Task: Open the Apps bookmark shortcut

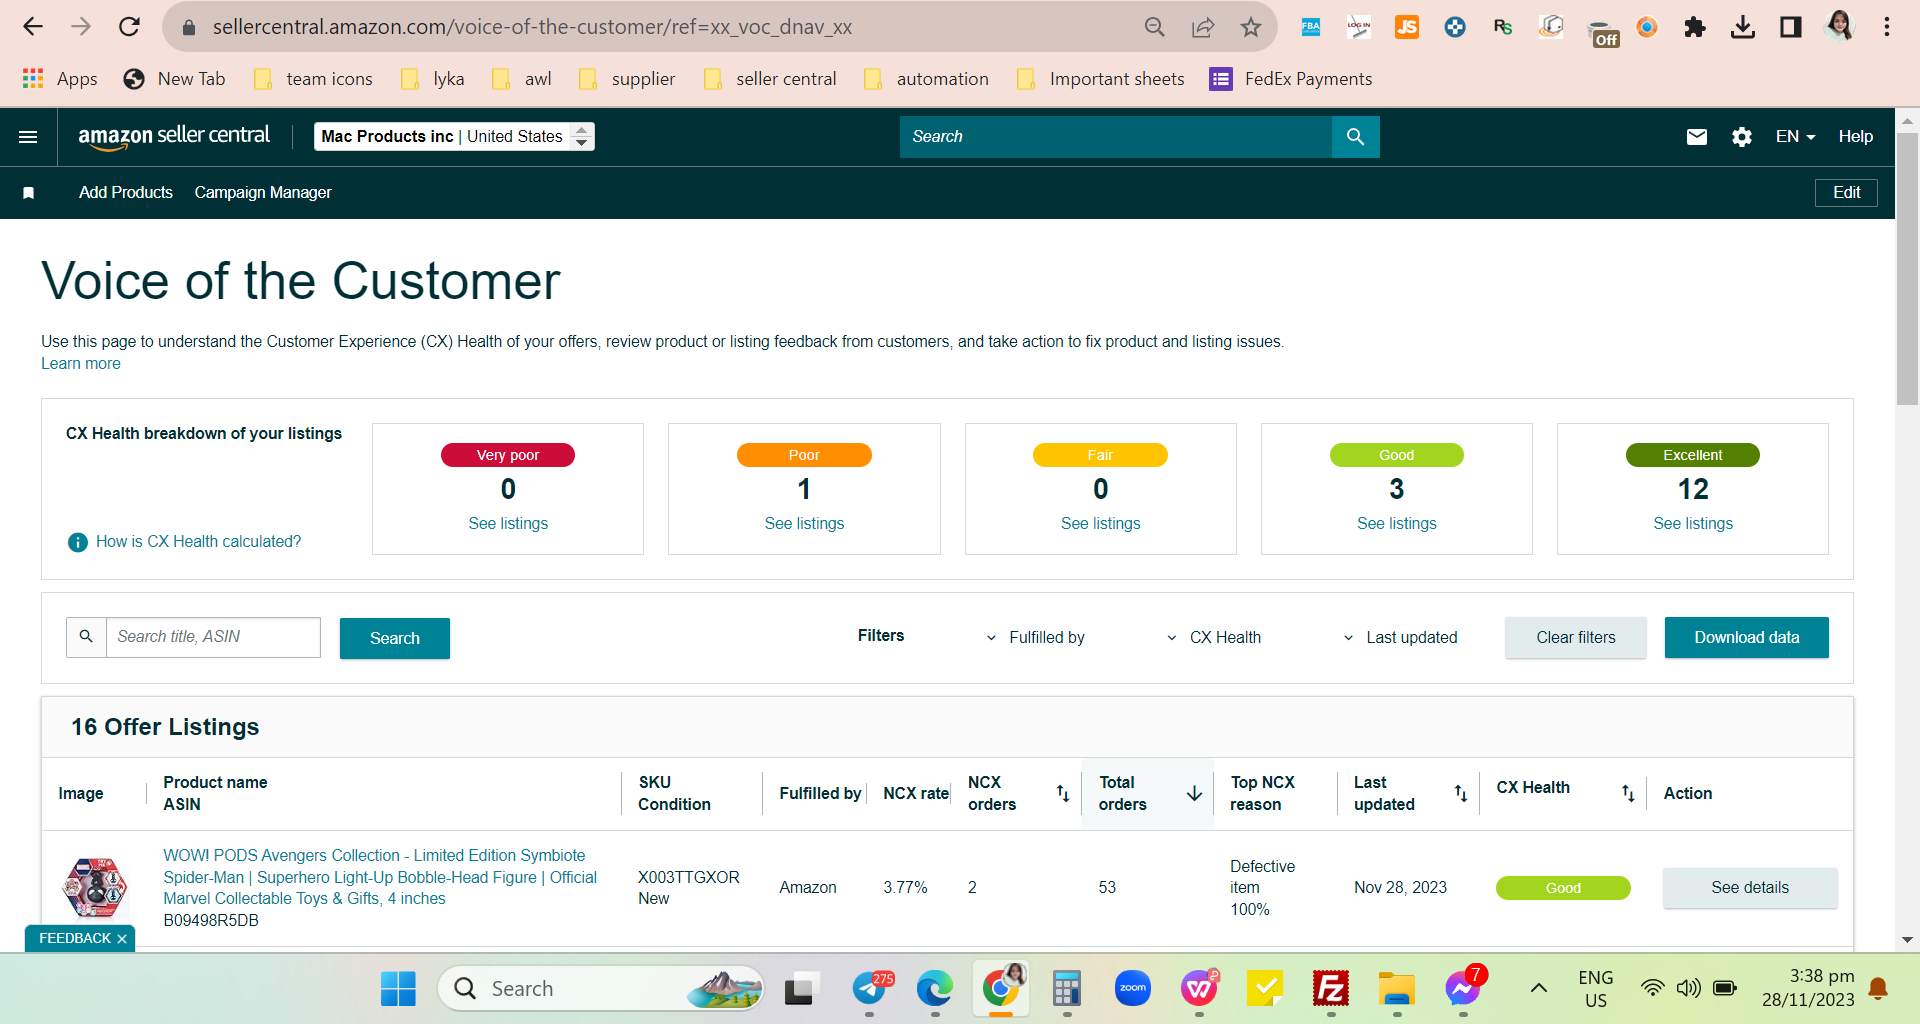Action: click(60, 79)
